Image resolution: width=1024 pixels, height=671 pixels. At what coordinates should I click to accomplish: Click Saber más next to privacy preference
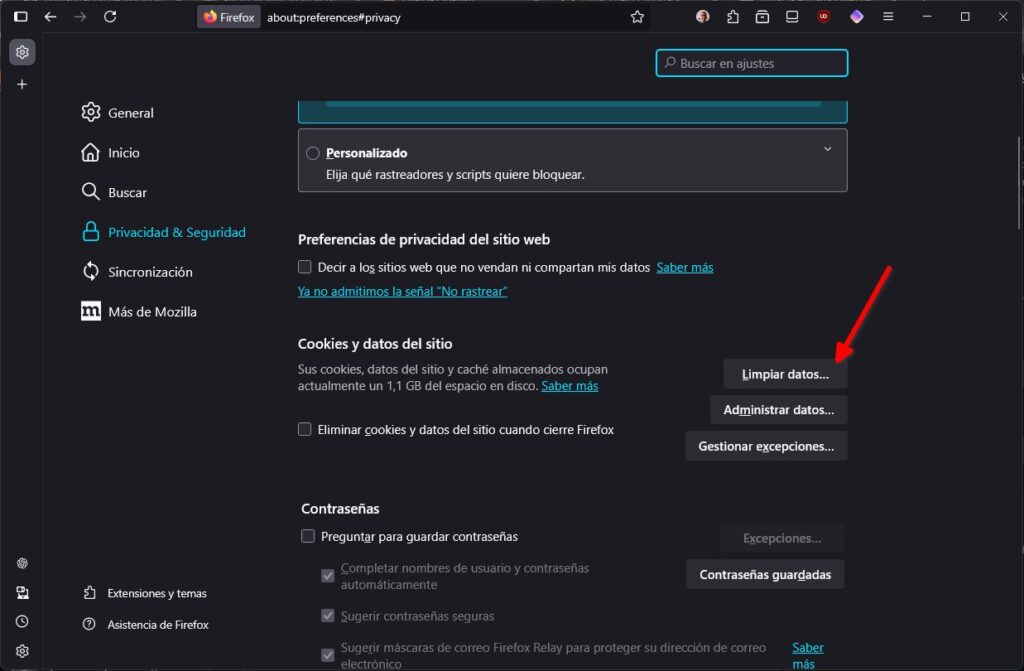684,267
